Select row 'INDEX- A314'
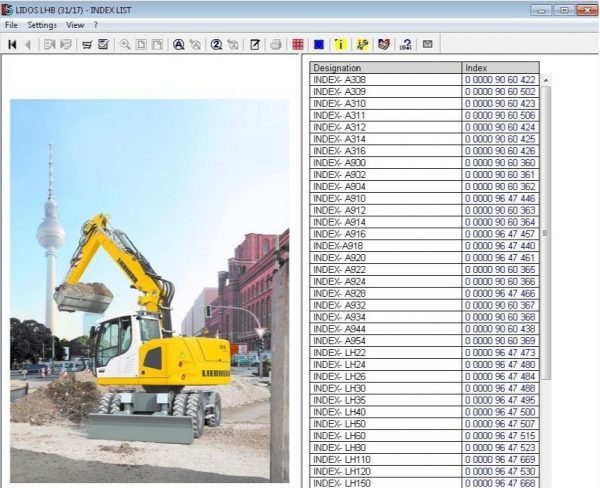This screenshot has width=600, height=488. (424, 139)
